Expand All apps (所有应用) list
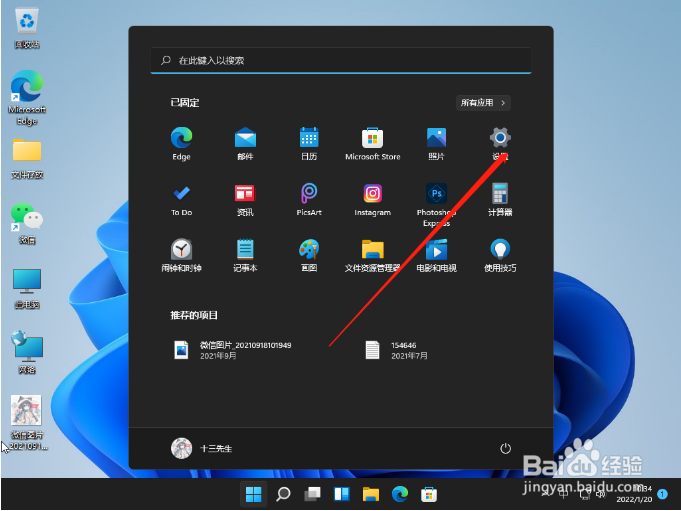The height and width of the screenshot is (511, 681). point(483,103)
